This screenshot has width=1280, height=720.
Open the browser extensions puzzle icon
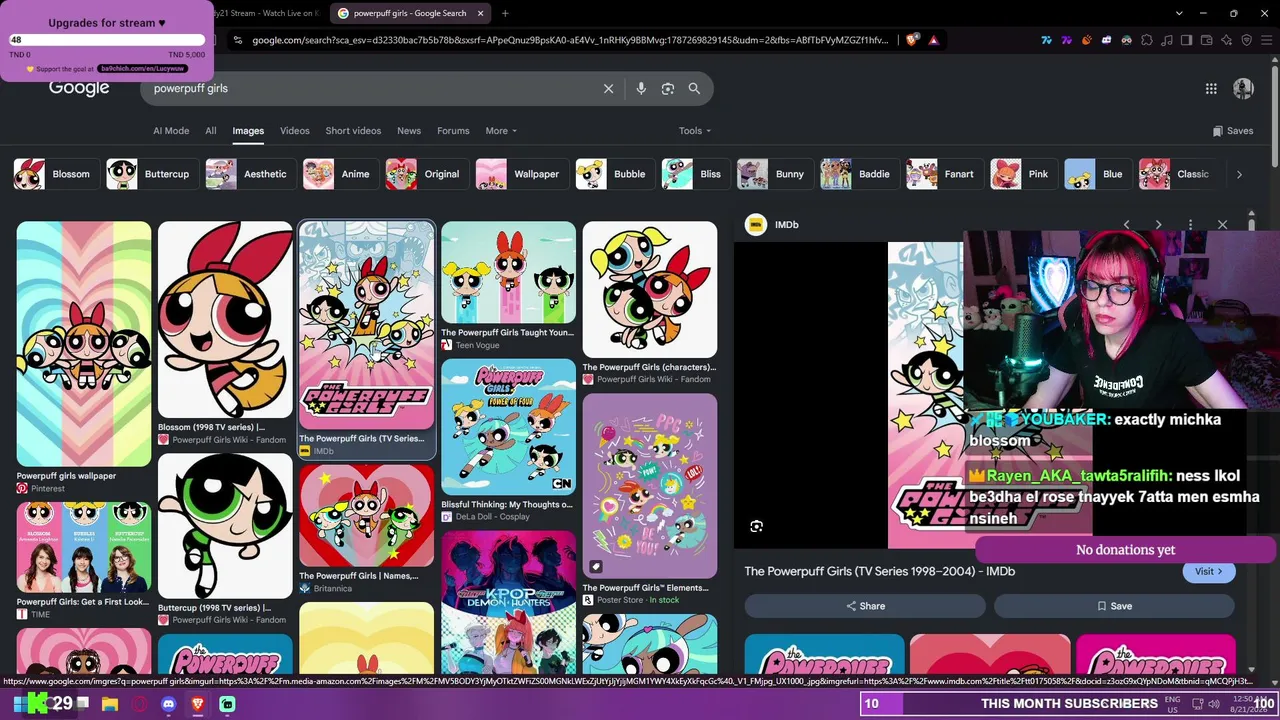(x=1147, y=40)
